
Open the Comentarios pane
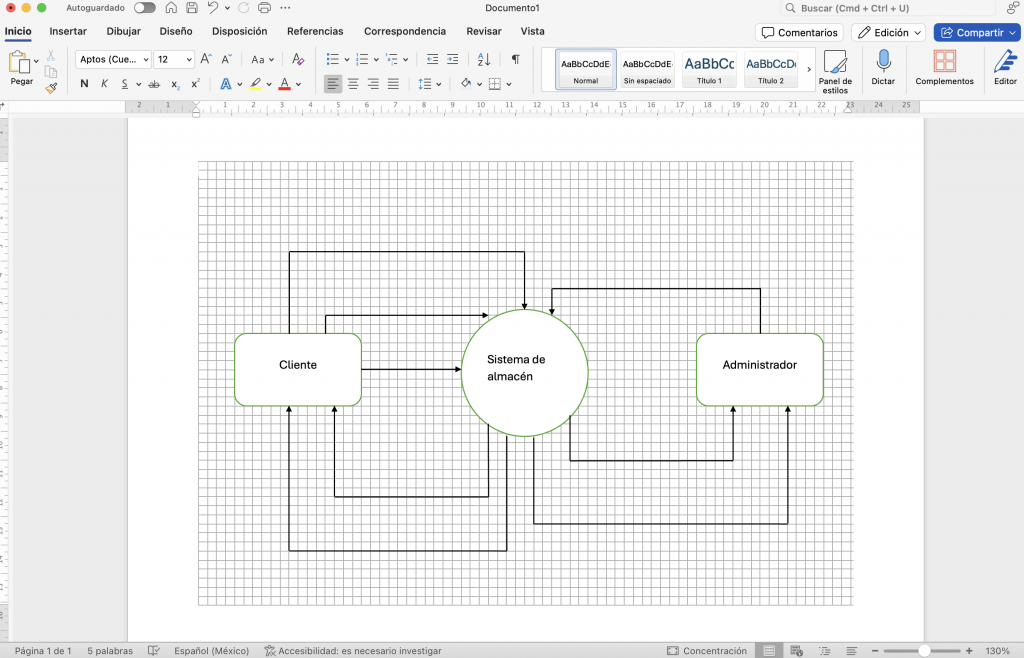pyautogui.click(x=799, y=33)
